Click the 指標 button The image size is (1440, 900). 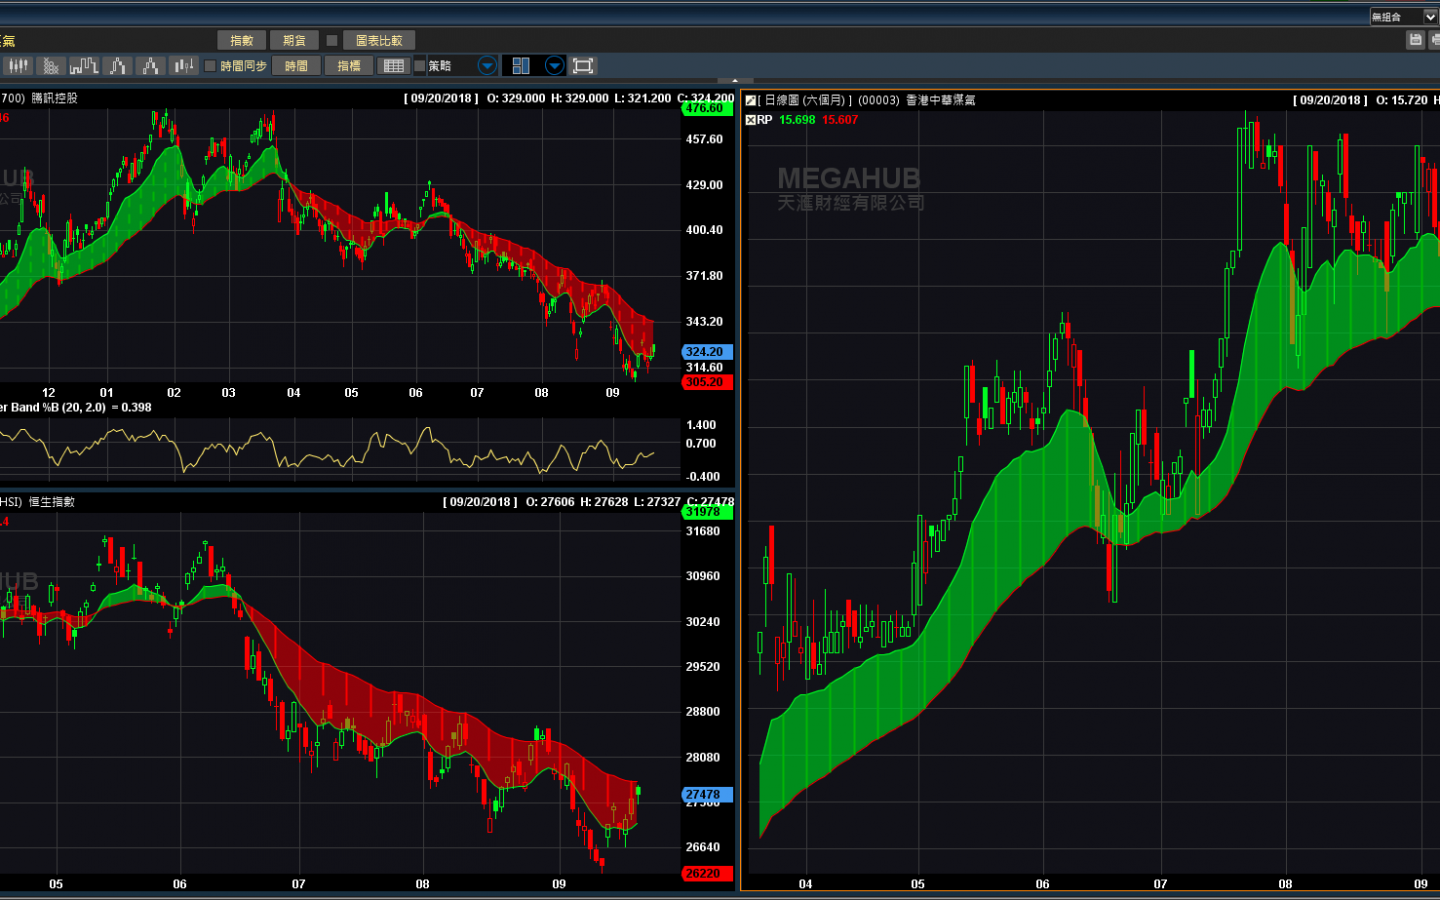click(x=349, y=66)
